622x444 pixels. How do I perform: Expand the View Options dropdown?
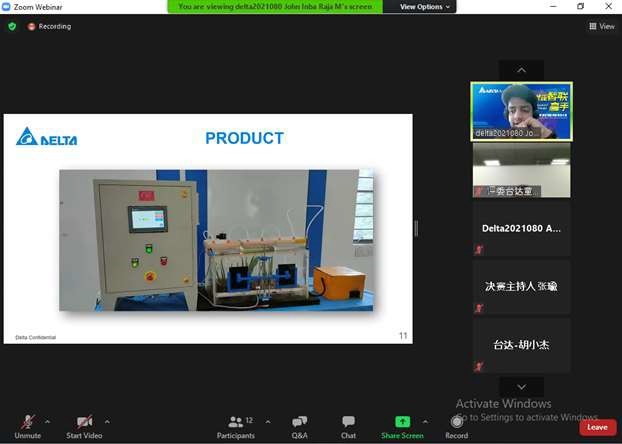424,7
